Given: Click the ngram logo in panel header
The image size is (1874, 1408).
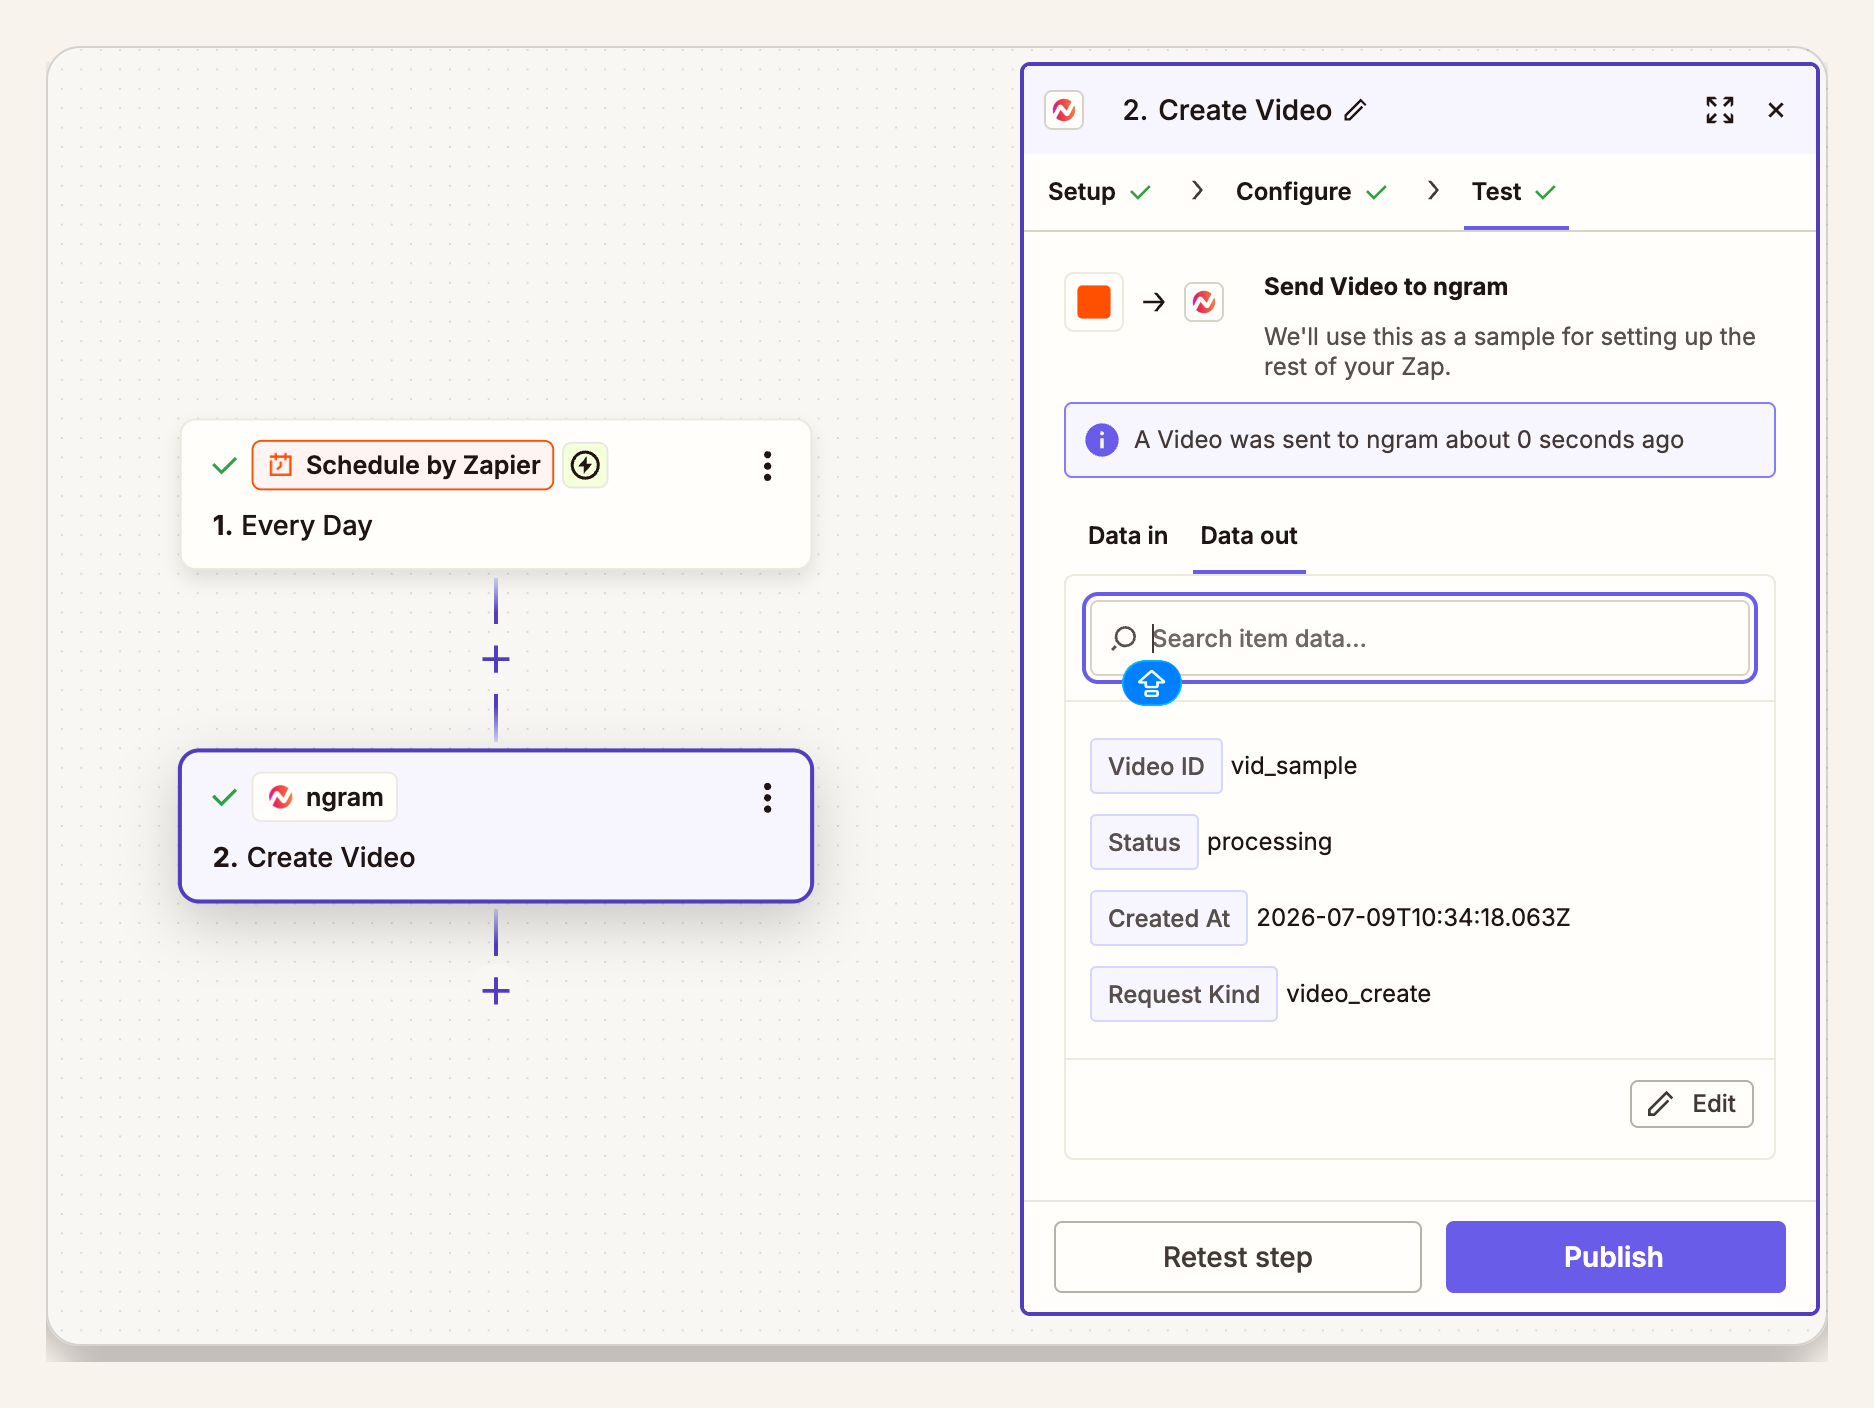Looking at the screenshot, I should [x=1064, y=110].
